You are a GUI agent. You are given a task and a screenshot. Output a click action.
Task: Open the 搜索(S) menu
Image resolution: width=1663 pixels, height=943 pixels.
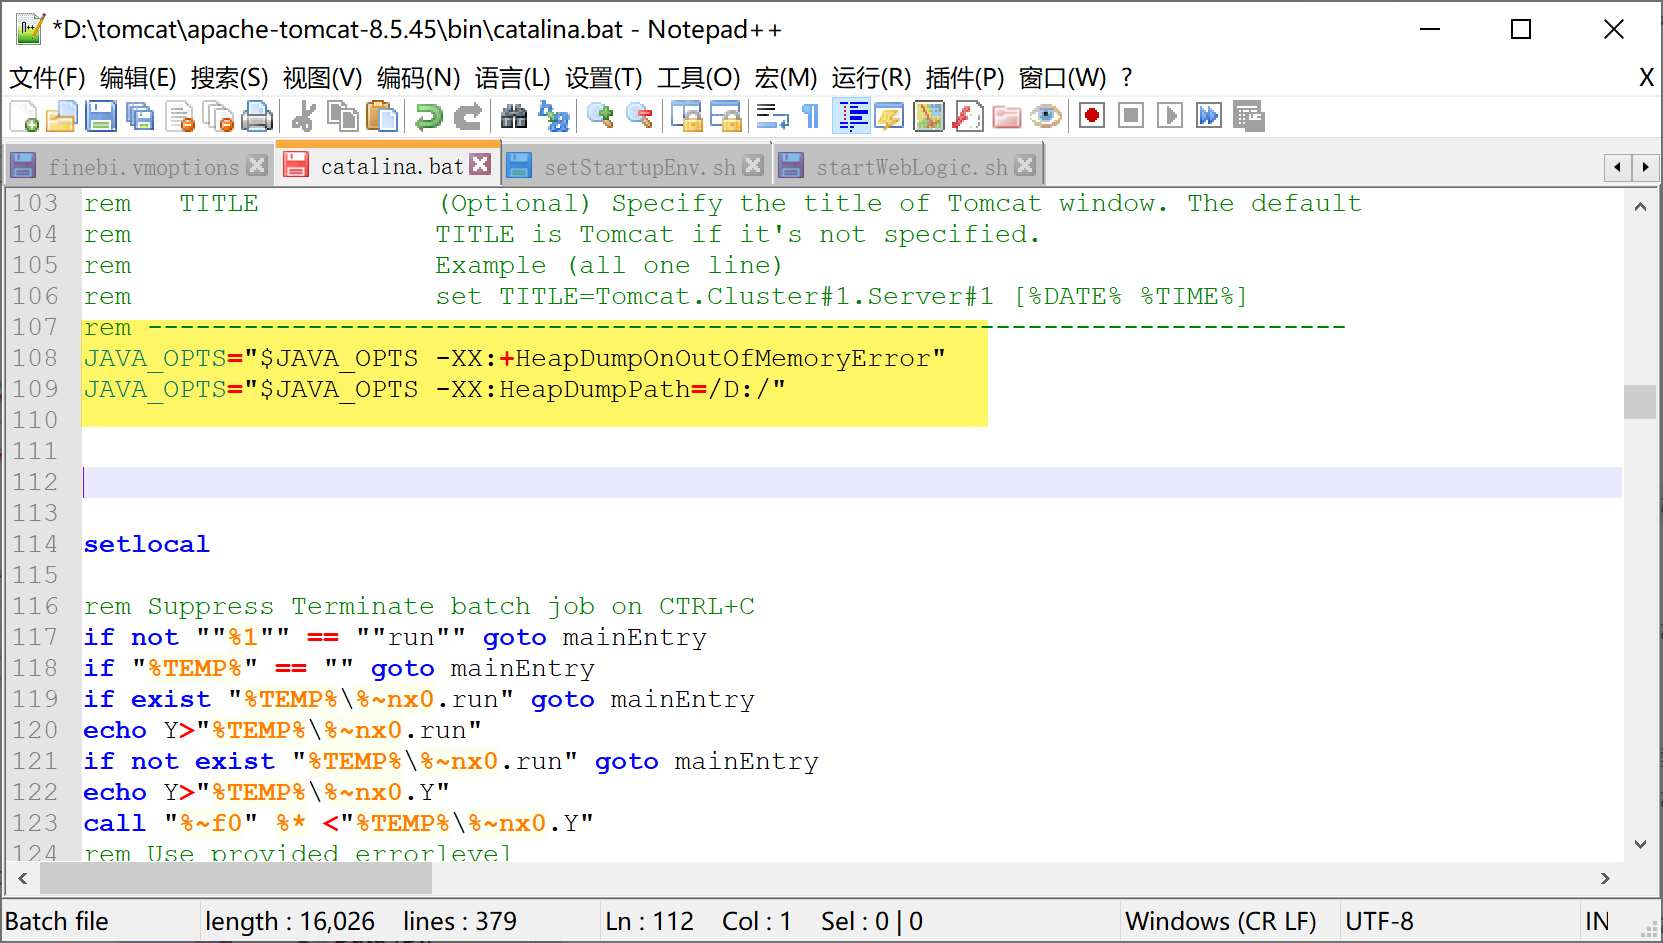coord(230,78)
